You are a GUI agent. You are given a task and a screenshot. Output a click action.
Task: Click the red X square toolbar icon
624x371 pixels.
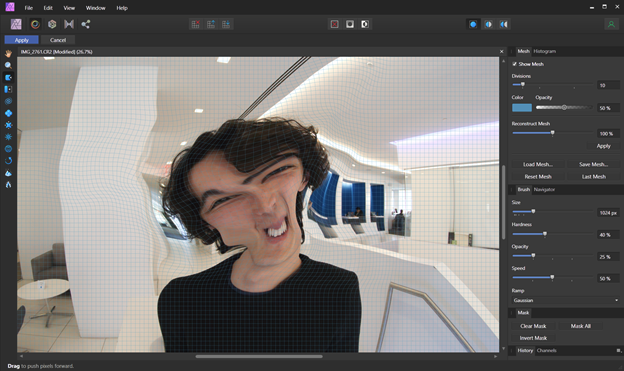tap(335, 24)
